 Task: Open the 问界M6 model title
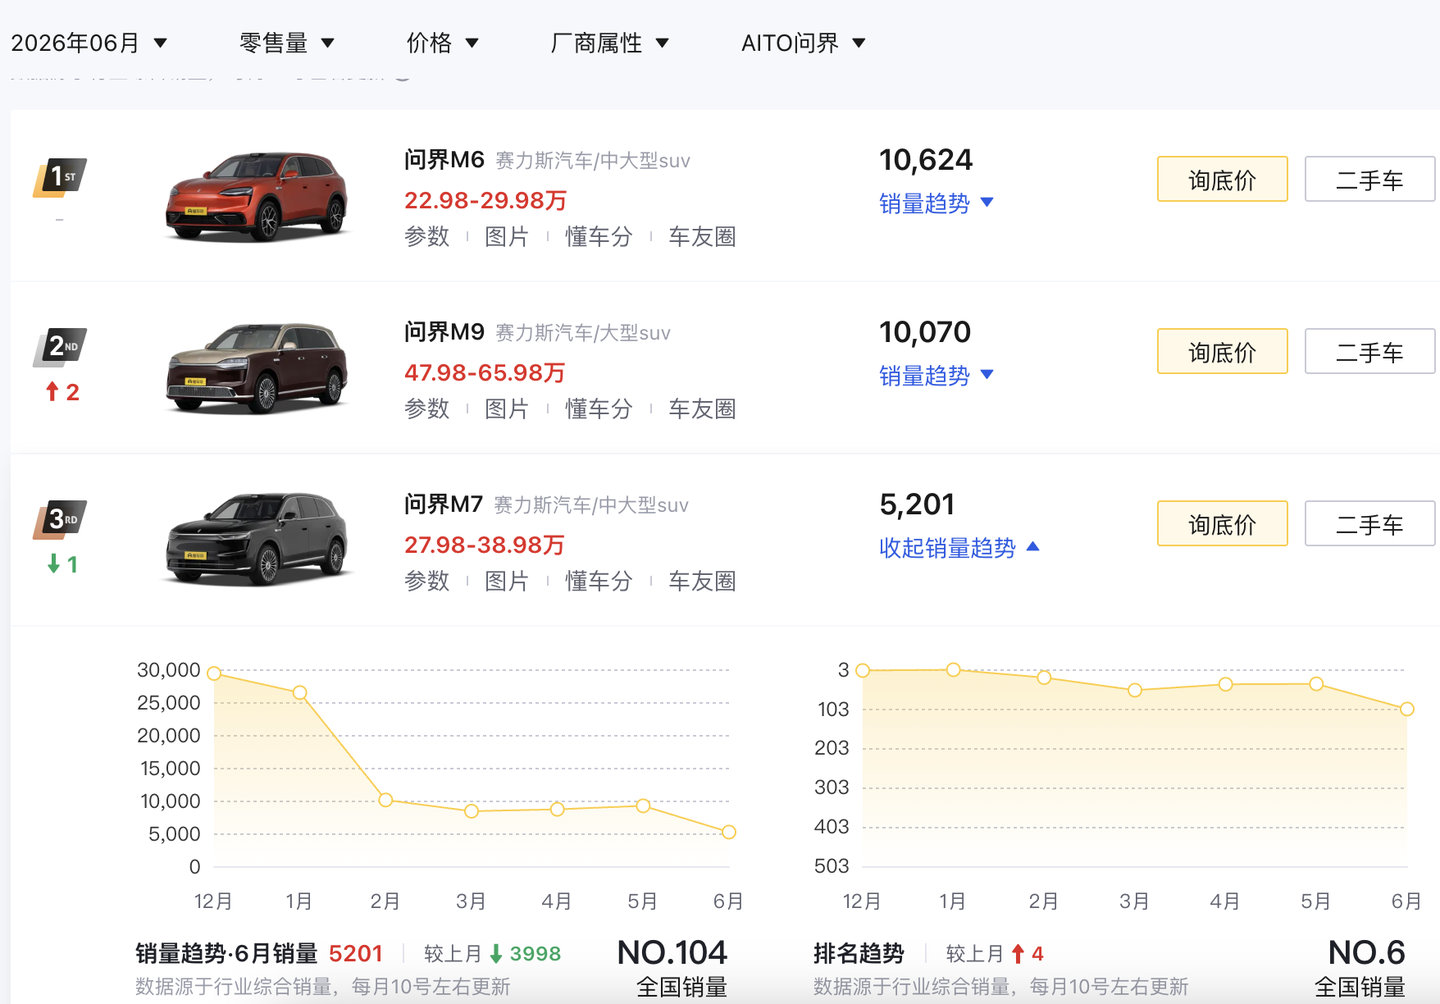444,160
